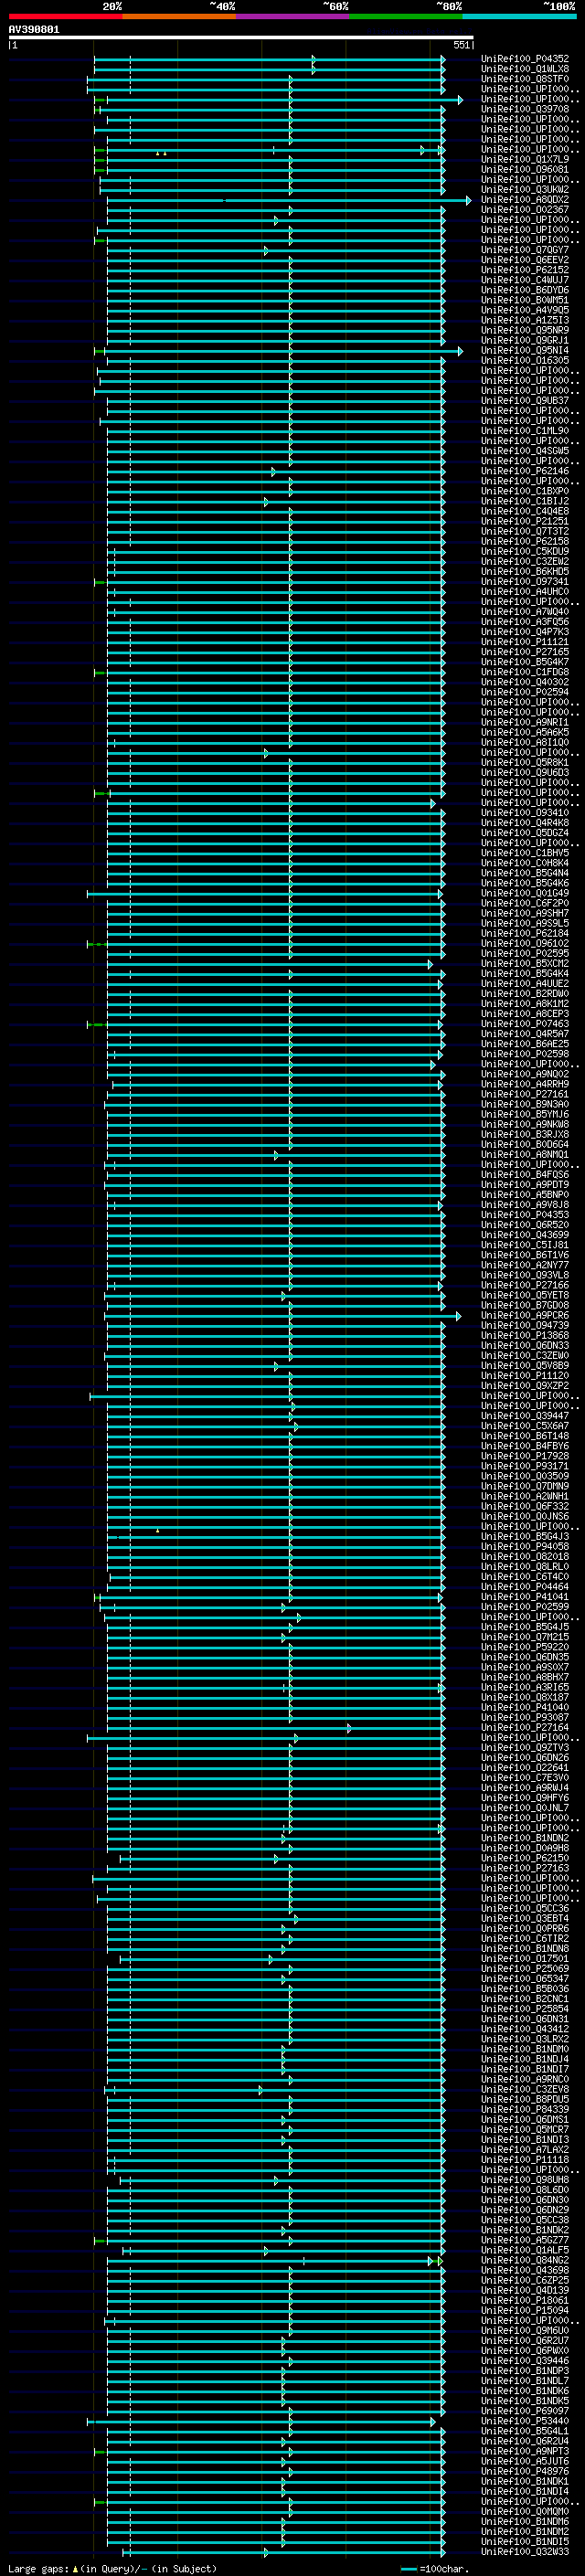
Task: Click the UniRef100_Q1X7L9 entry
Action: (525, 160)
